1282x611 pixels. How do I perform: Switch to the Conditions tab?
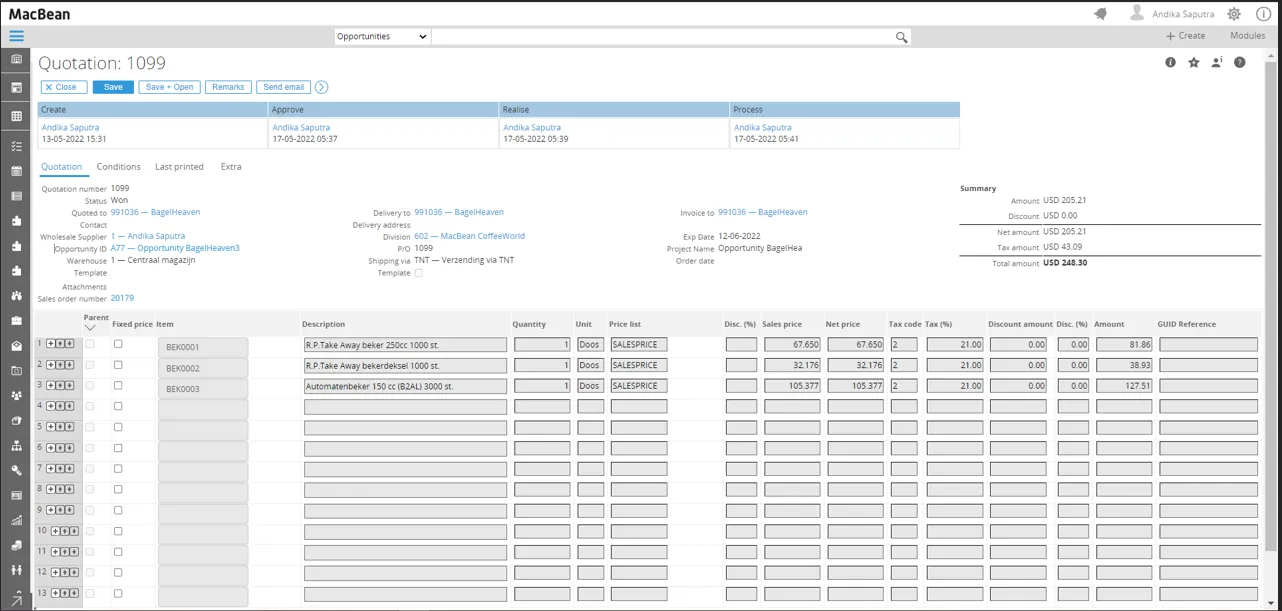[118, 167]
